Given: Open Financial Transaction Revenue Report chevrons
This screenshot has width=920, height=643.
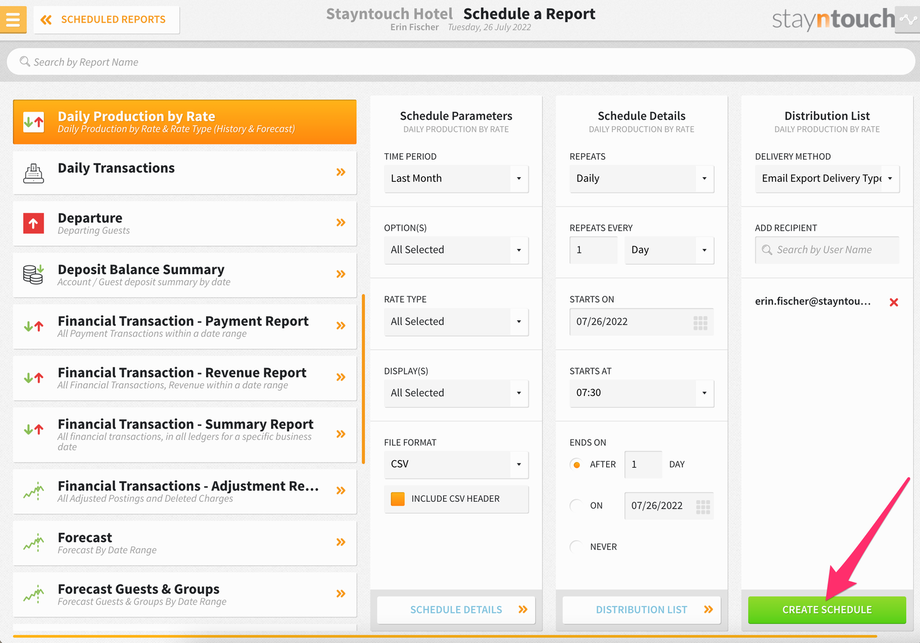Looking at the screenshot, I should click(340, 377).
